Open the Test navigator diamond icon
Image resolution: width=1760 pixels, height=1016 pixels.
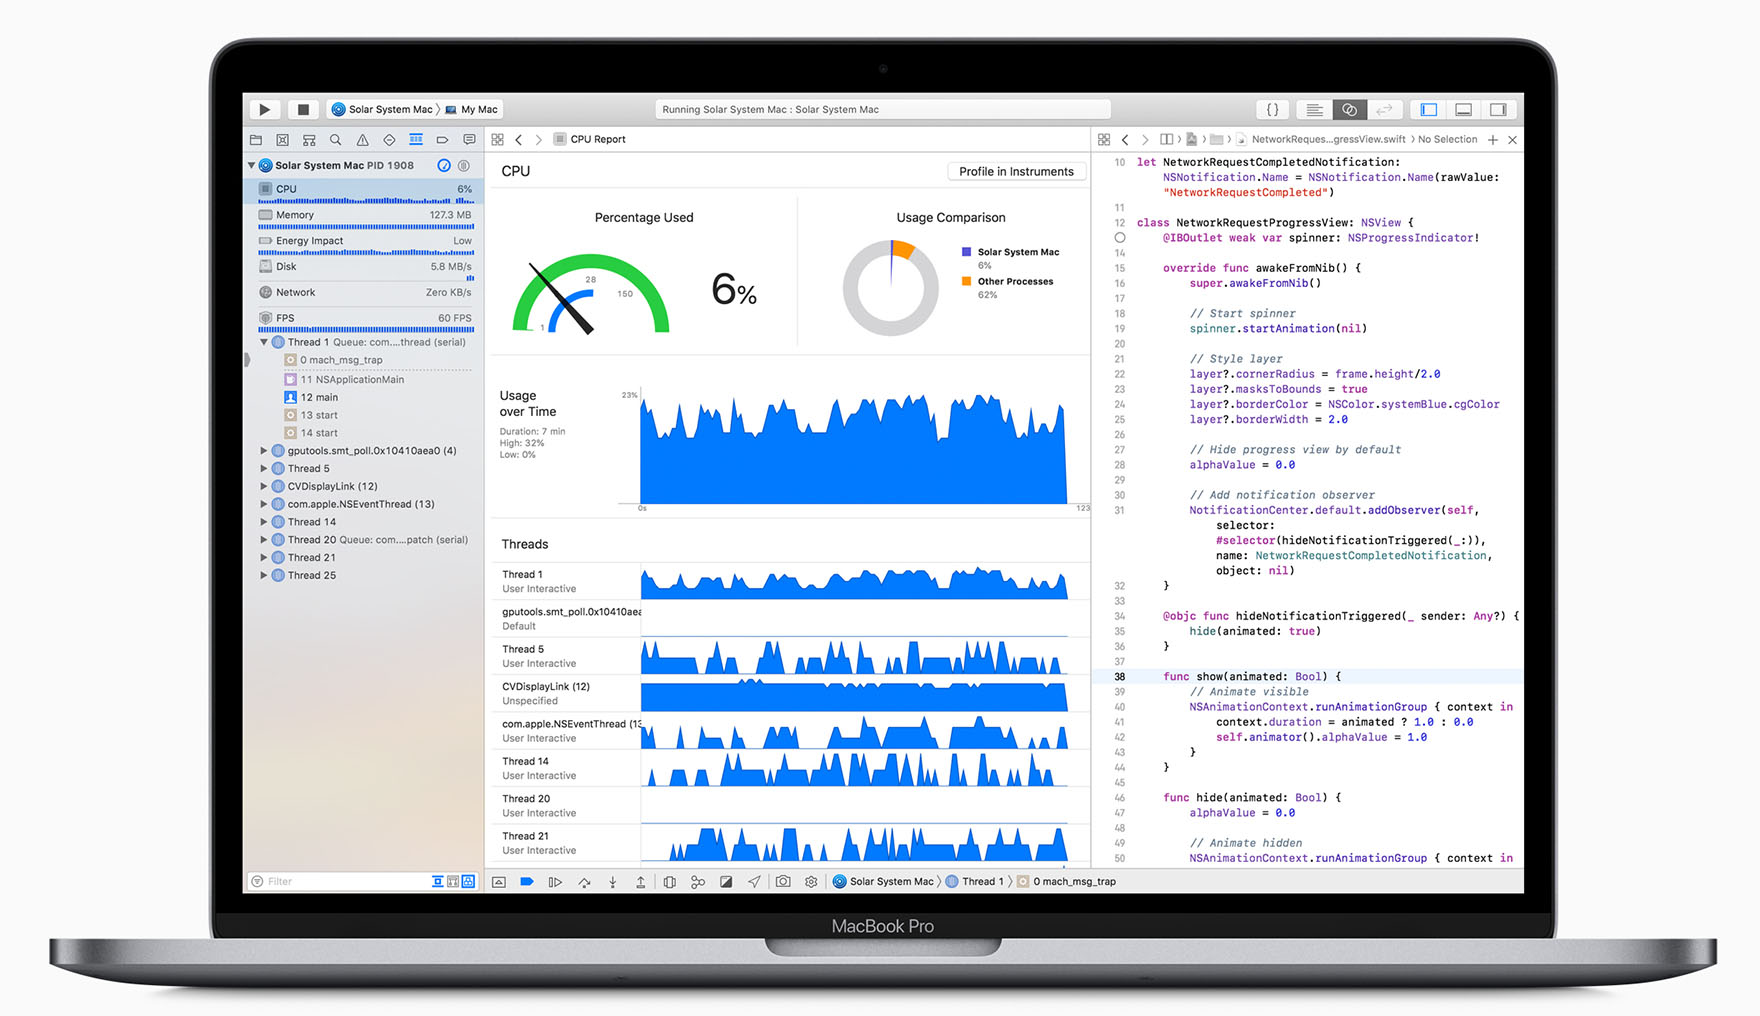click(x=389, y=140)
